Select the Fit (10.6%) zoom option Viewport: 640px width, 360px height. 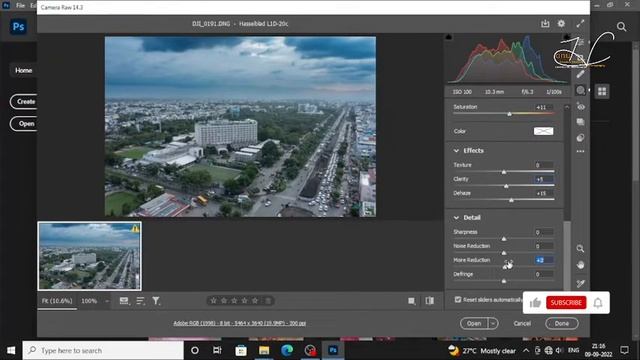[x=57, y=301]
